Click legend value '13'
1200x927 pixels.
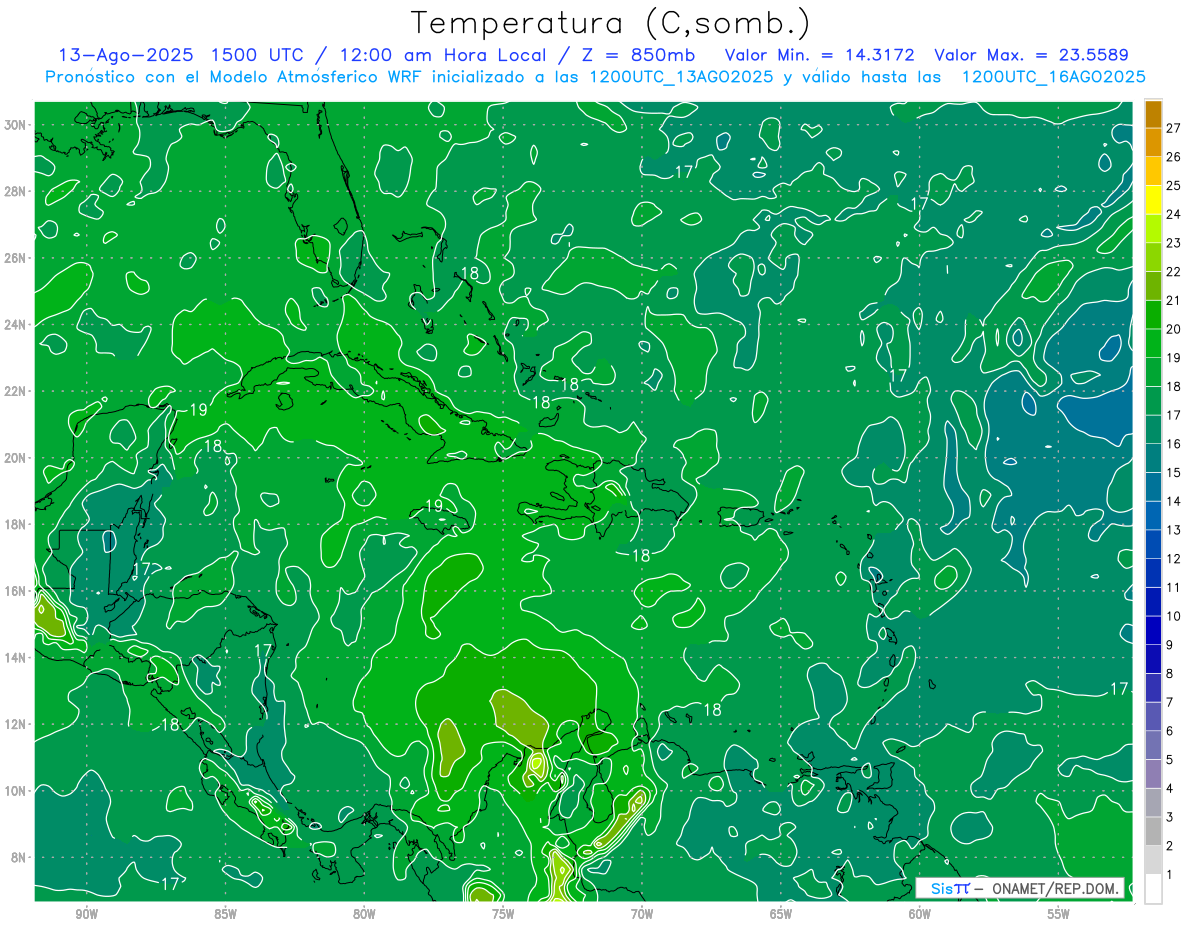(x=1174, y=530)
